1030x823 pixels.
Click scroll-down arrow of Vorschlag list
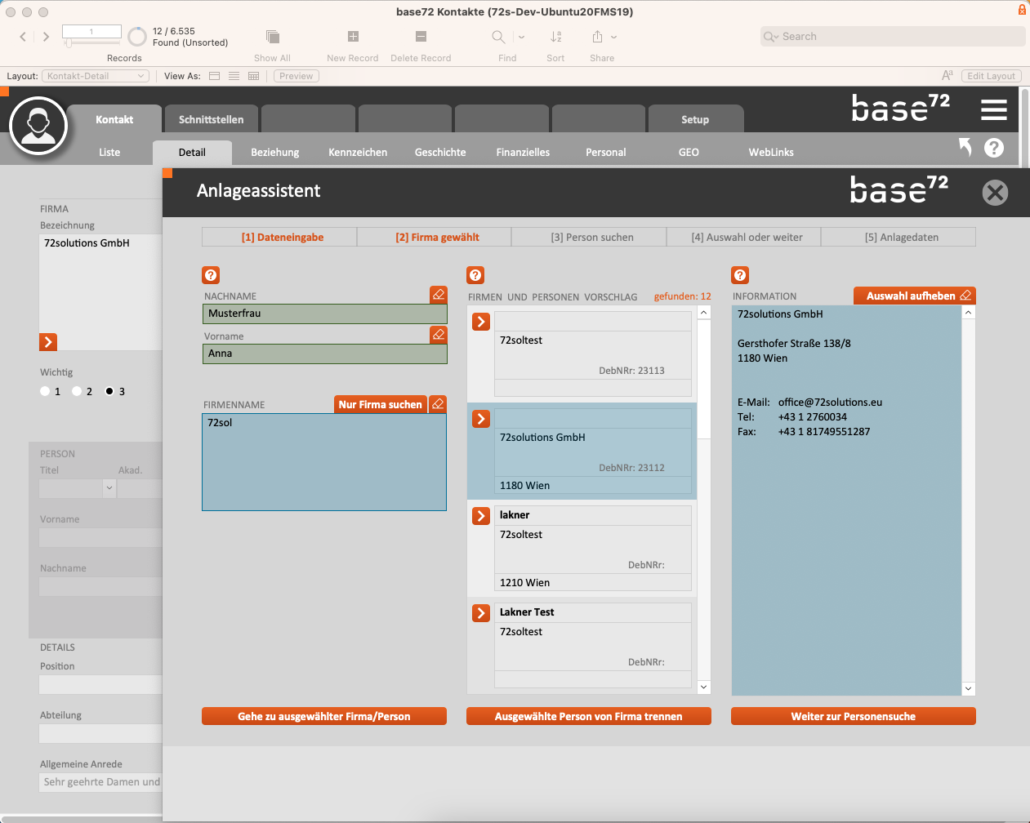click(x=704, y=687)
